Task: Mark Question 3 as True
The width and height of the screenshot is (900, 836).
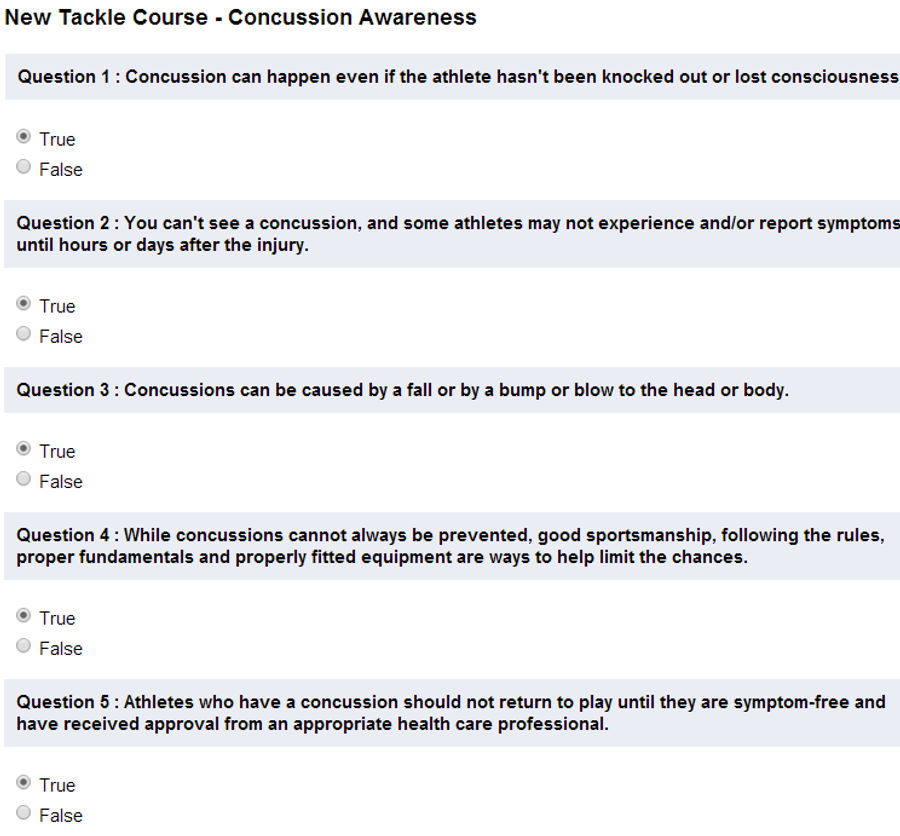Action: pyautogui.click(x=24, y=448)
